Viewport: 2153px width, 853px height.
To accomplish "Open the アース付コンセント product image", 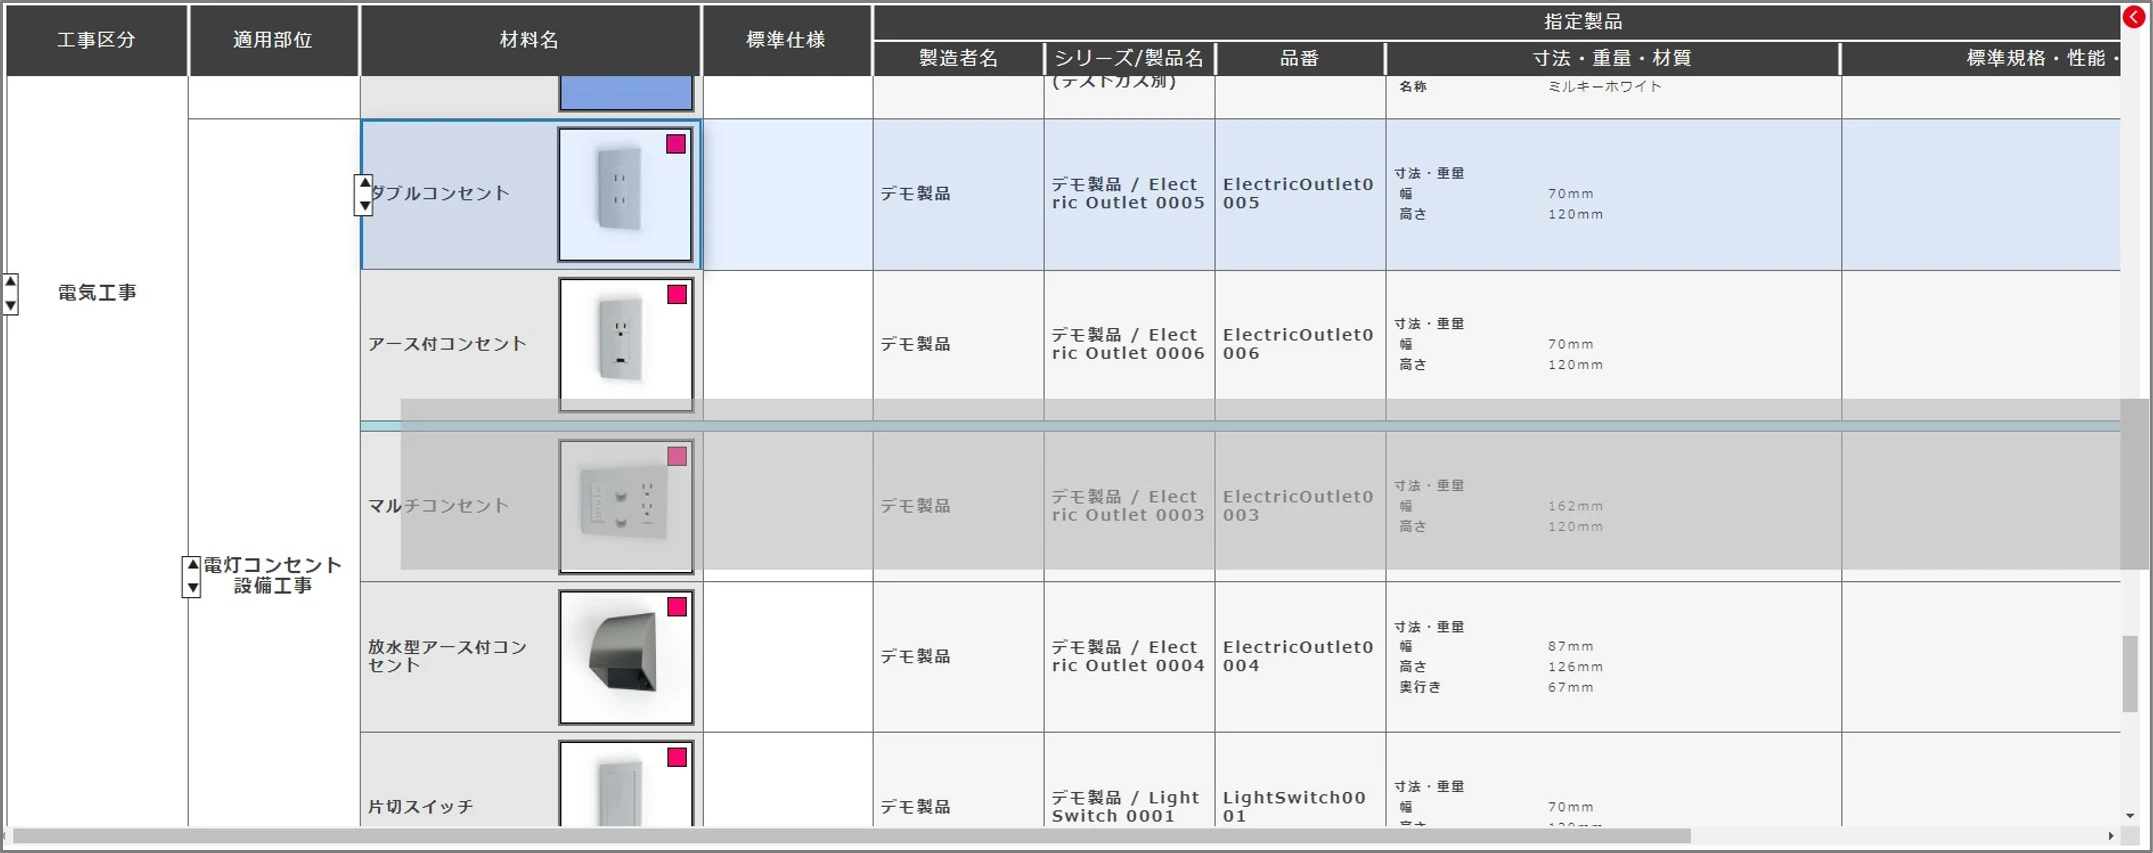I will coord(626,345).
